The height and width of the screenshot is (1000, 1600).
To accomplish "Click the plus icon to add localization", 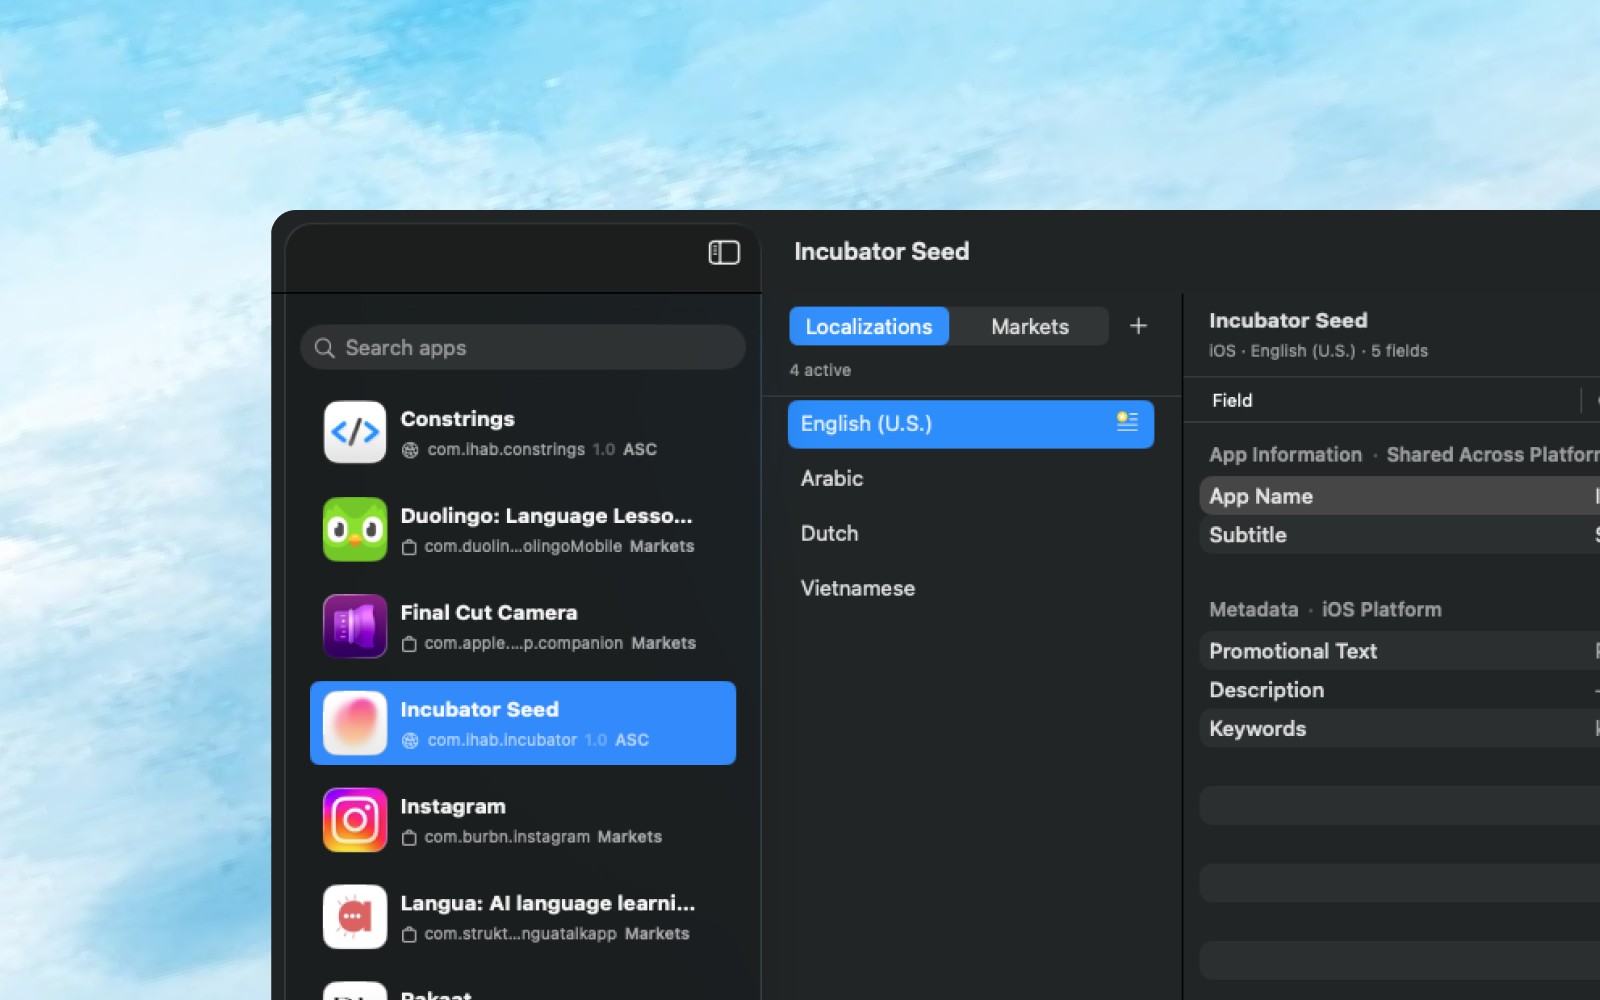I will coord(1138,326).
